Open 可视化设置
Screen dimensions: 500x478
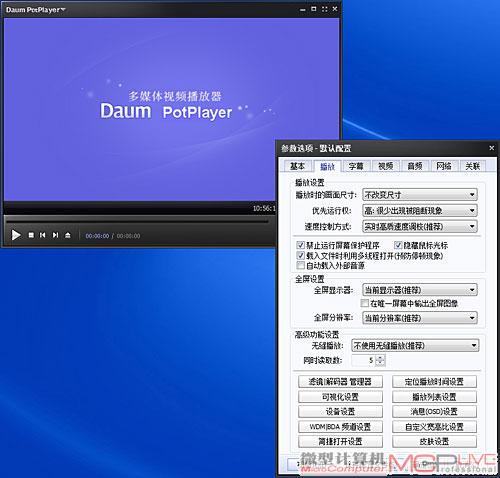[x=340, y=397]
